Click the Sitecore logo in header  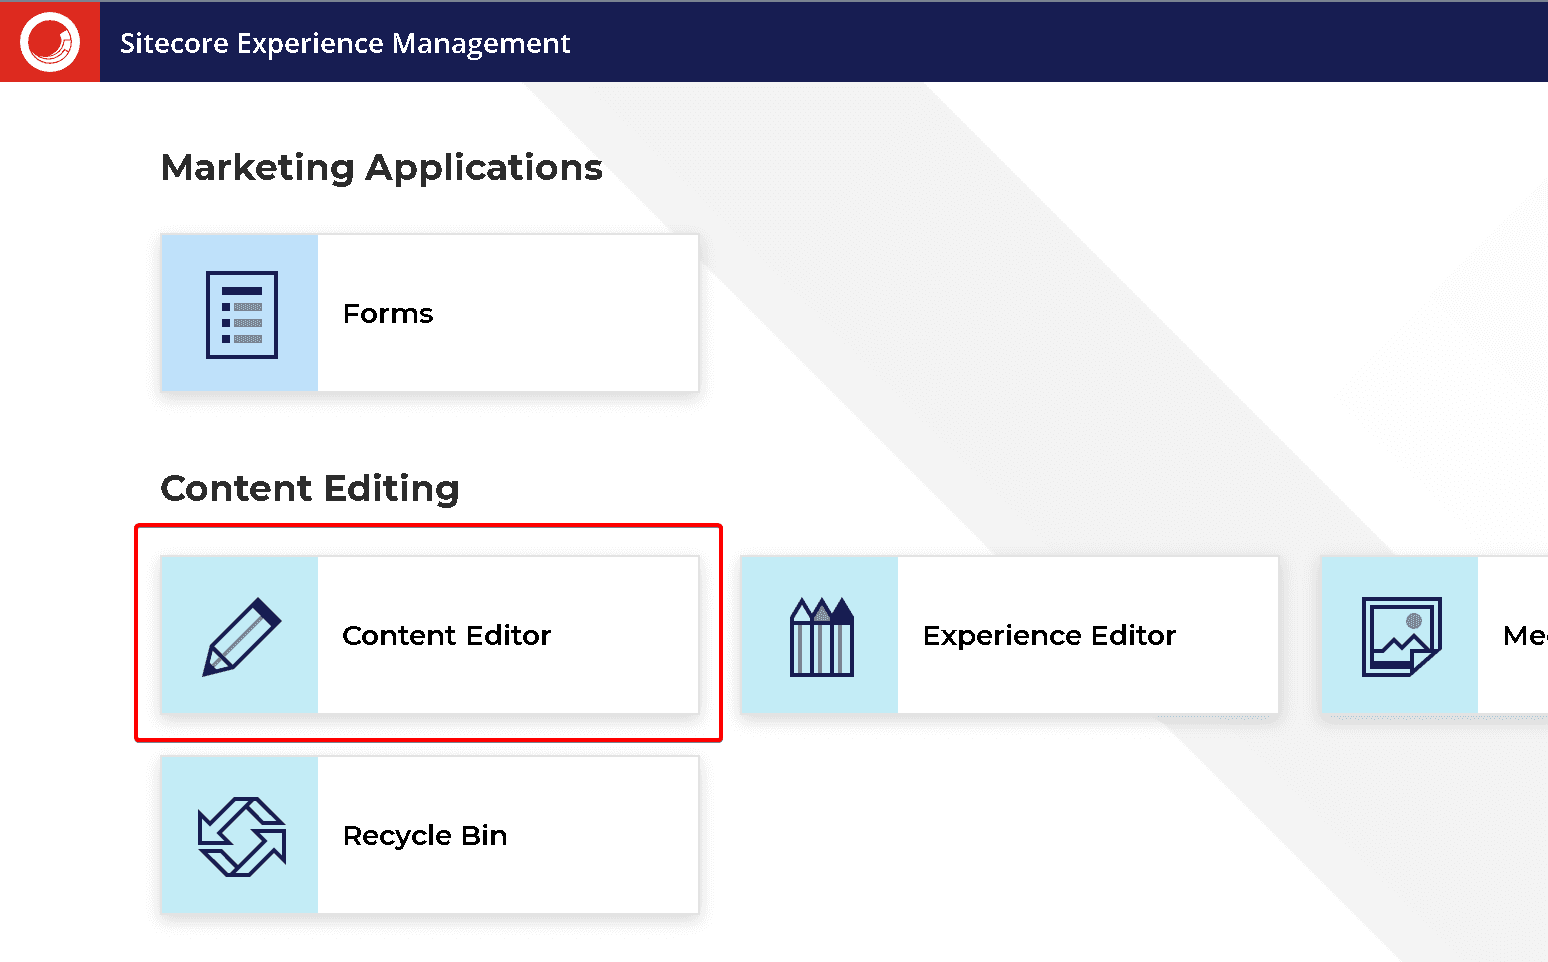[50, 42]
